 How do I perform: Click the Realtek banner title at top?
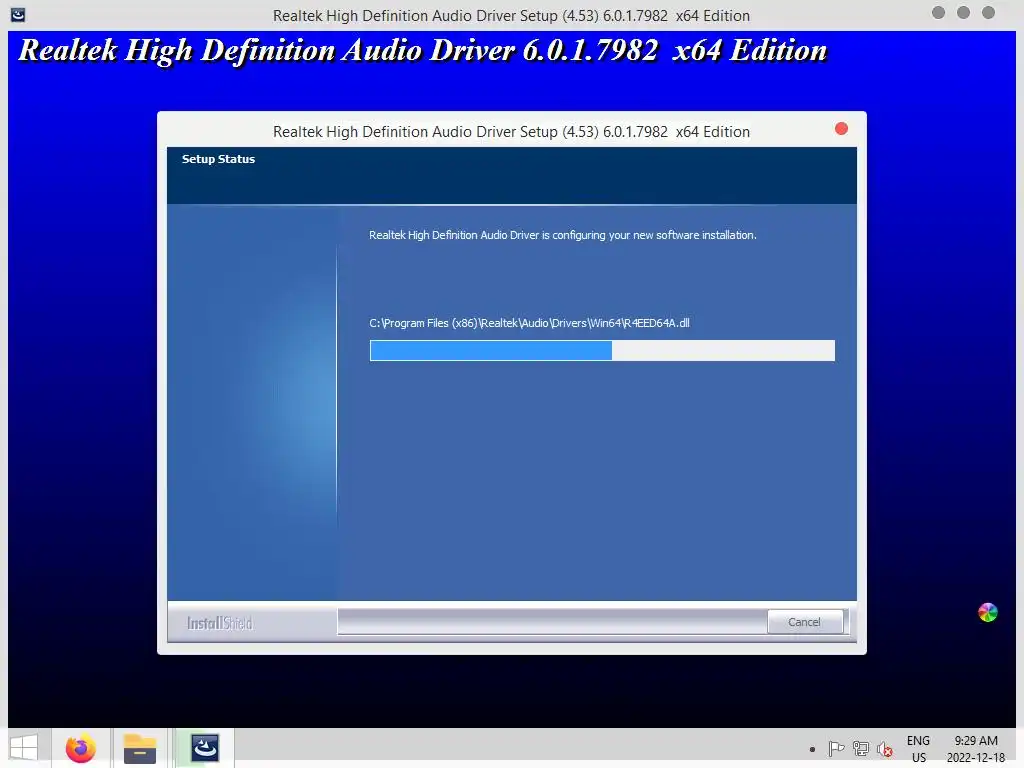click(423, 51)
